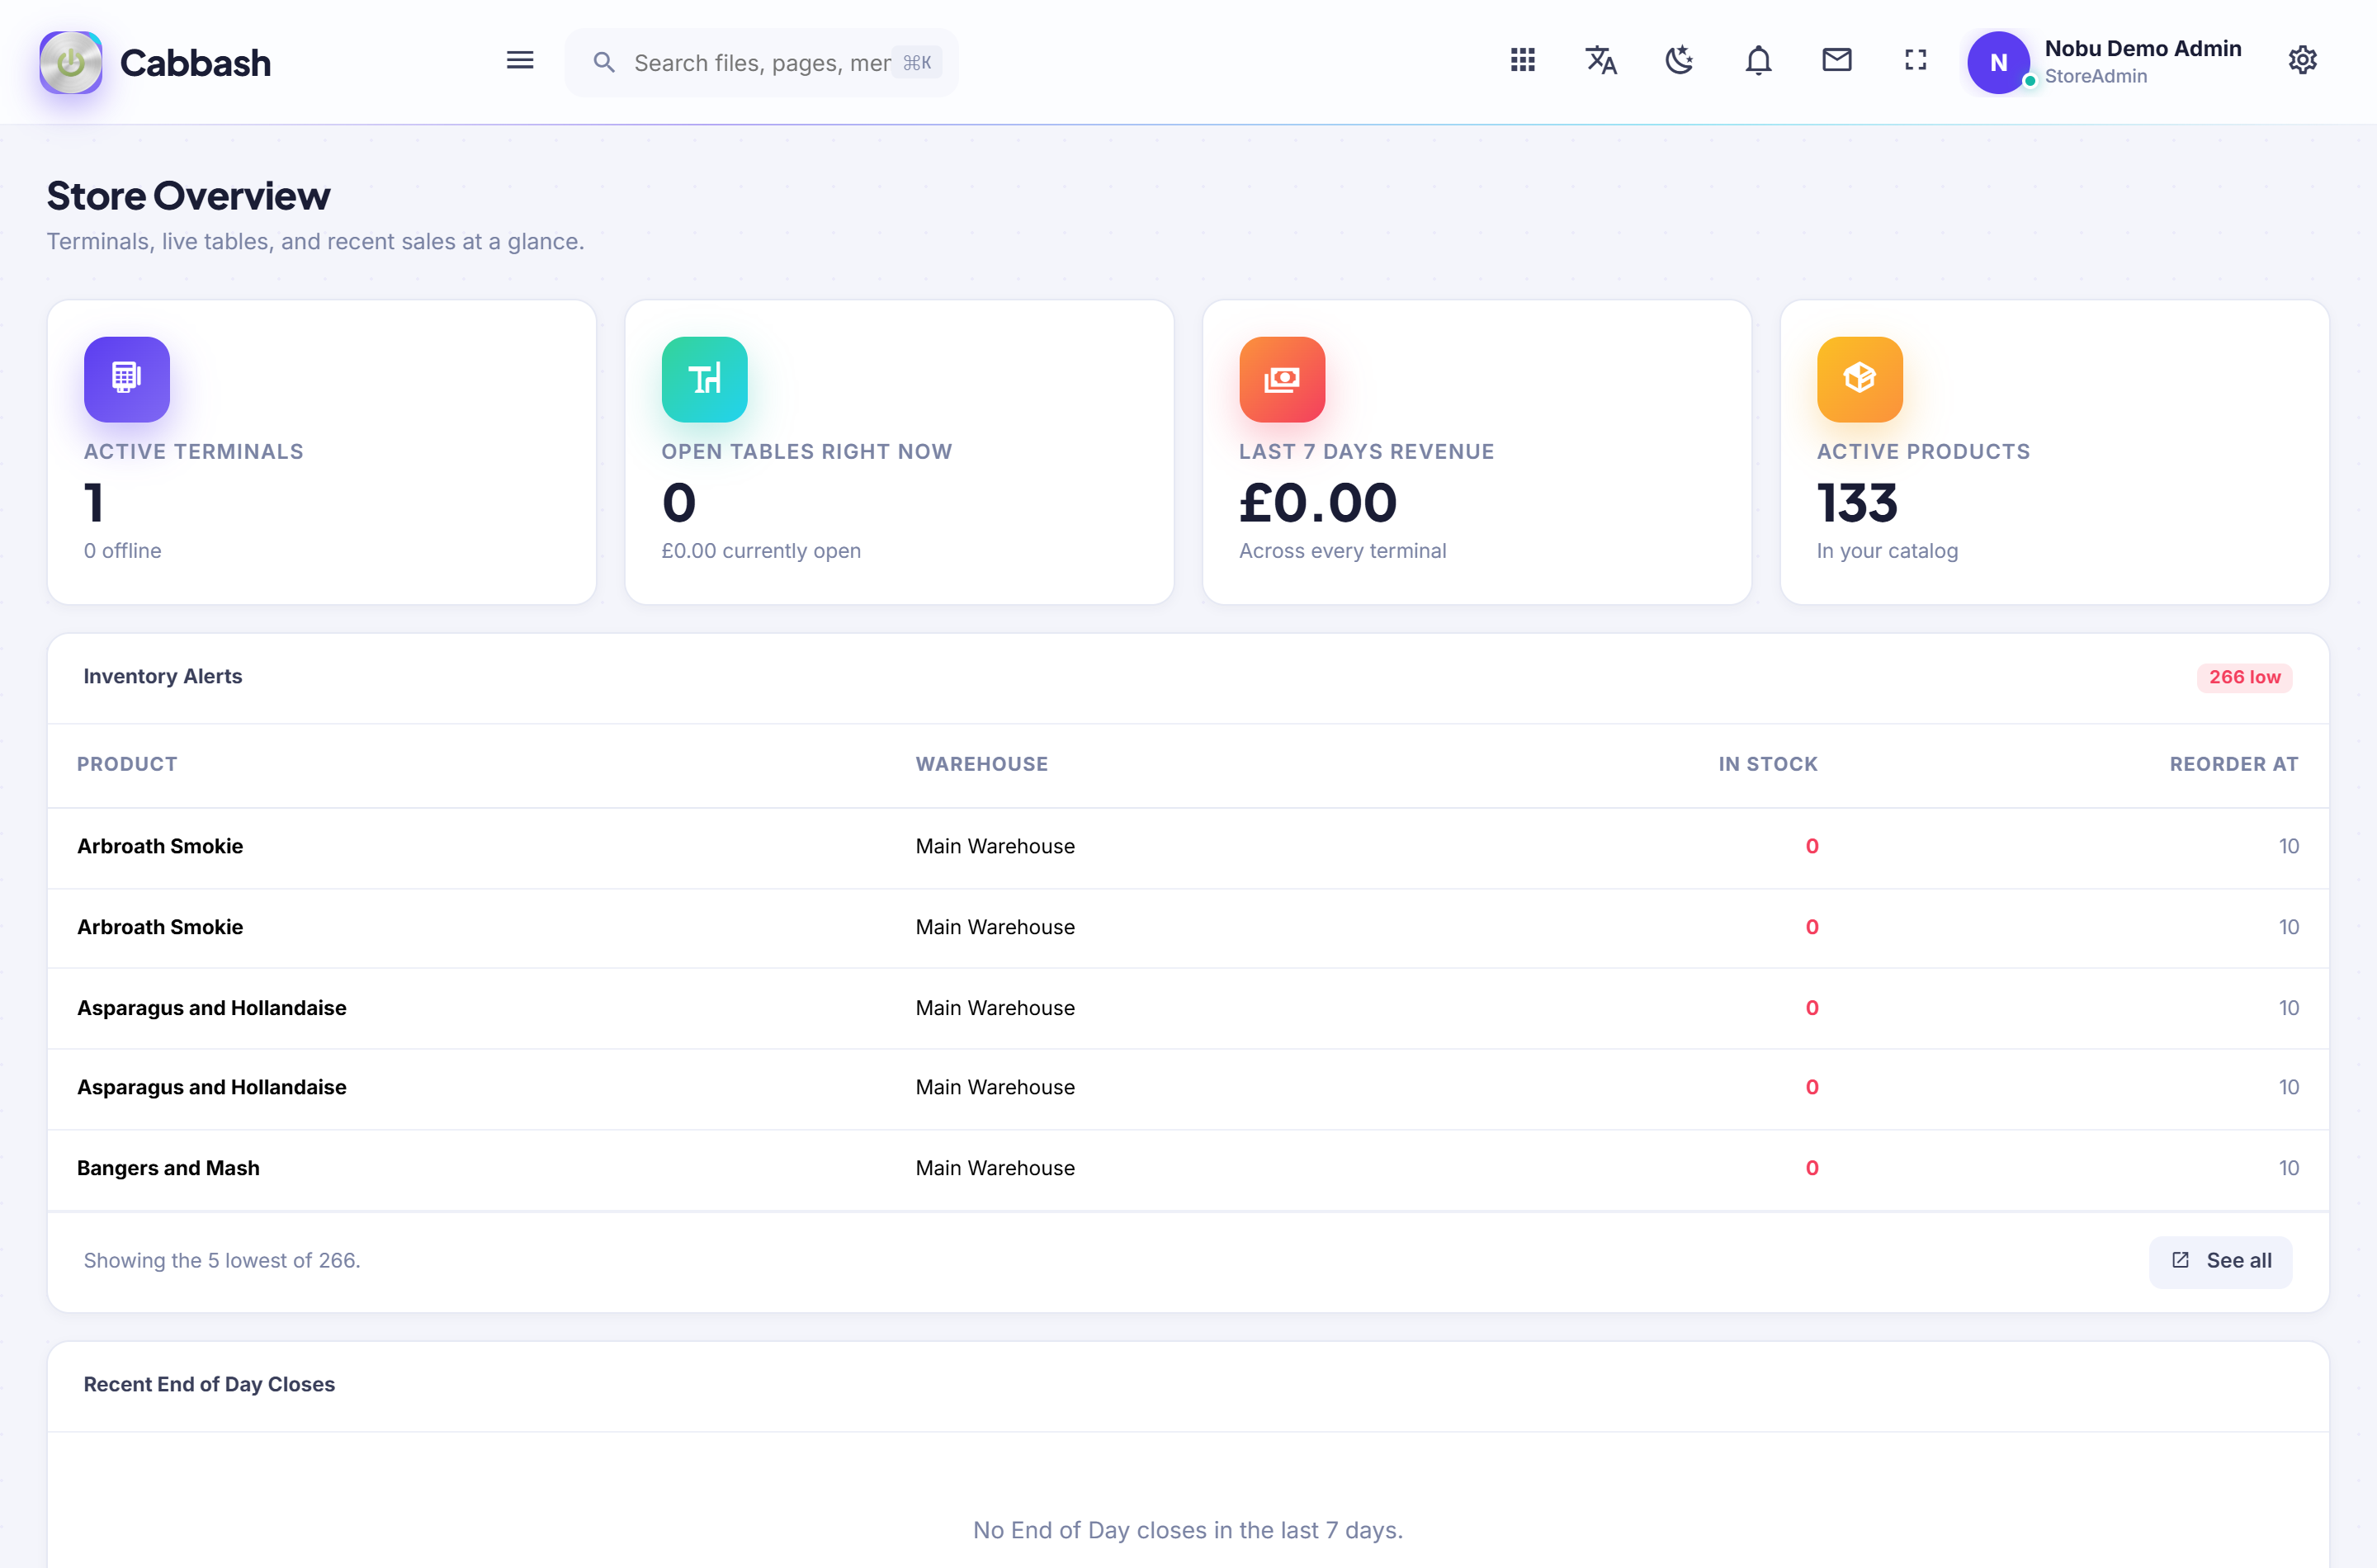The image size is (2377, 1568).
Task: Sort by the IN STOCK column header
Action: pyautogui.click(x=1767, y=764)
